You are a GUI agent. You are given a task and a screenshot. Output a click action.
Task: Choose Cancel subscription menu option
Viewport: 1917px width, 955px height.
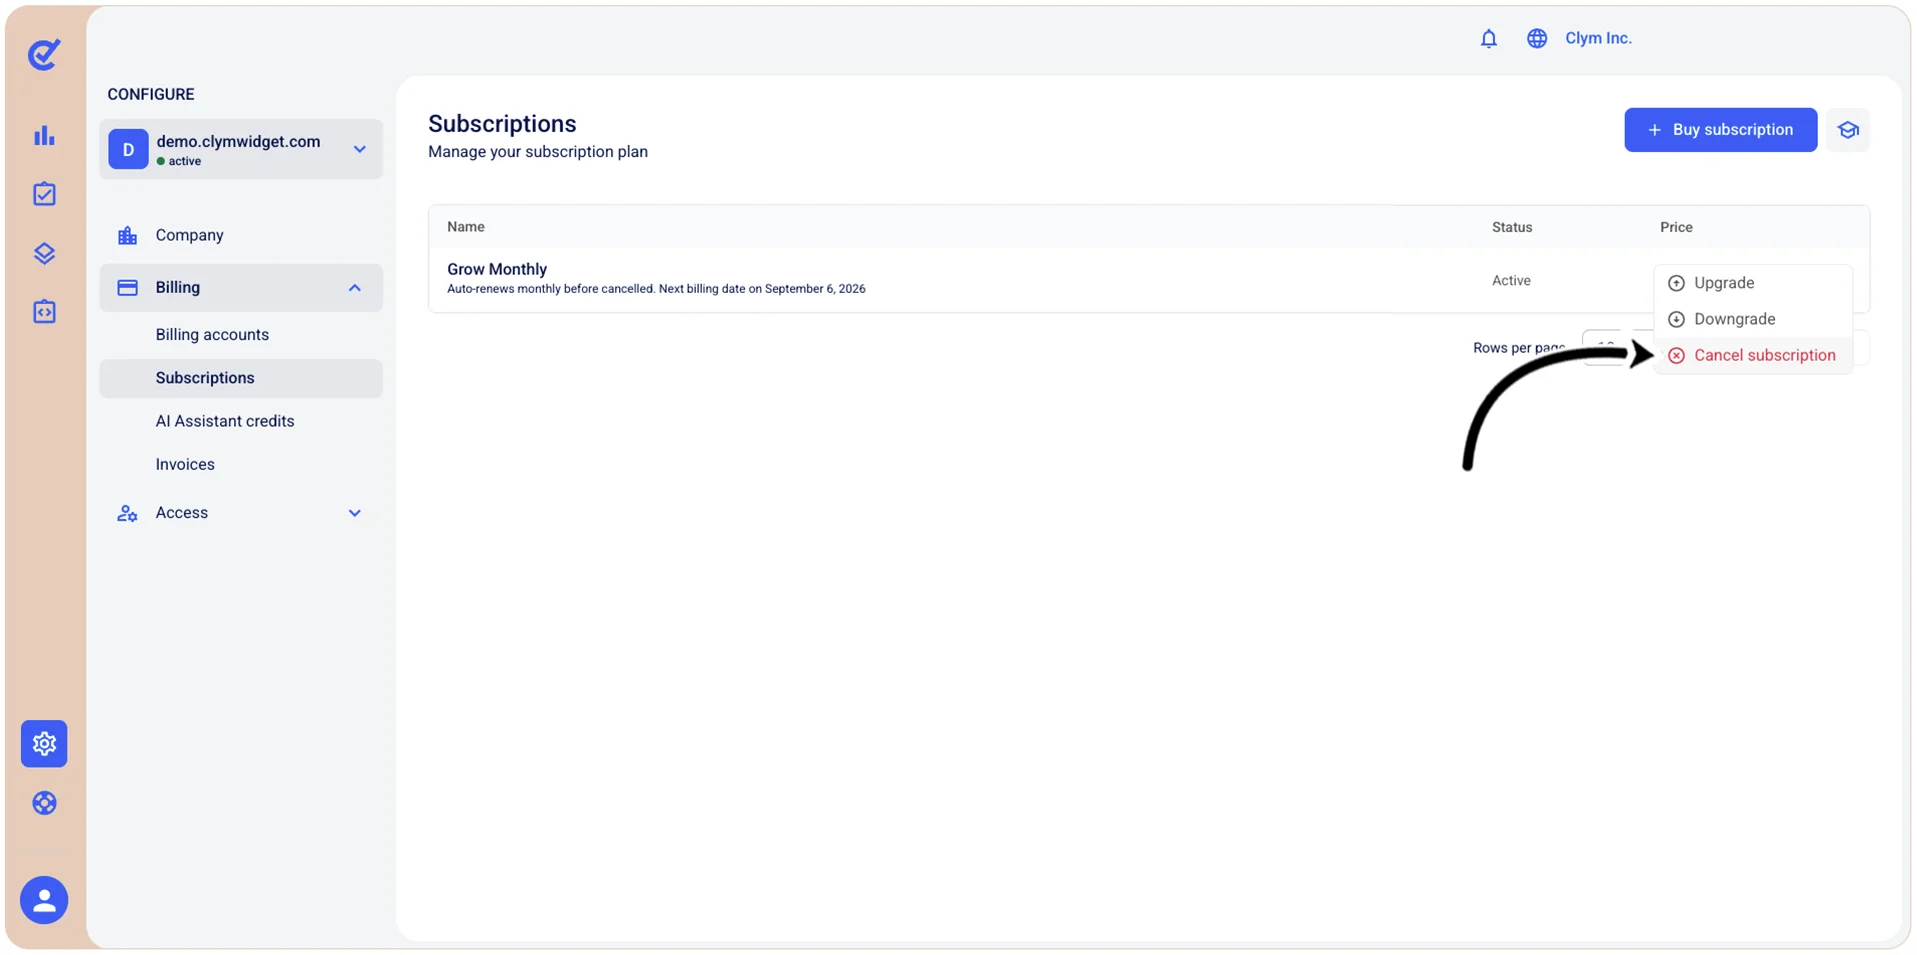pos(1752,355)
